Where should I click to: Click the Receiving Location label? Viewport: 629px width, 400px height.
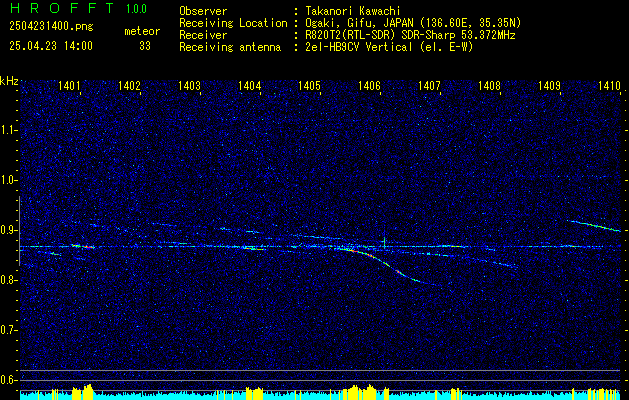[x=233, y=23]
